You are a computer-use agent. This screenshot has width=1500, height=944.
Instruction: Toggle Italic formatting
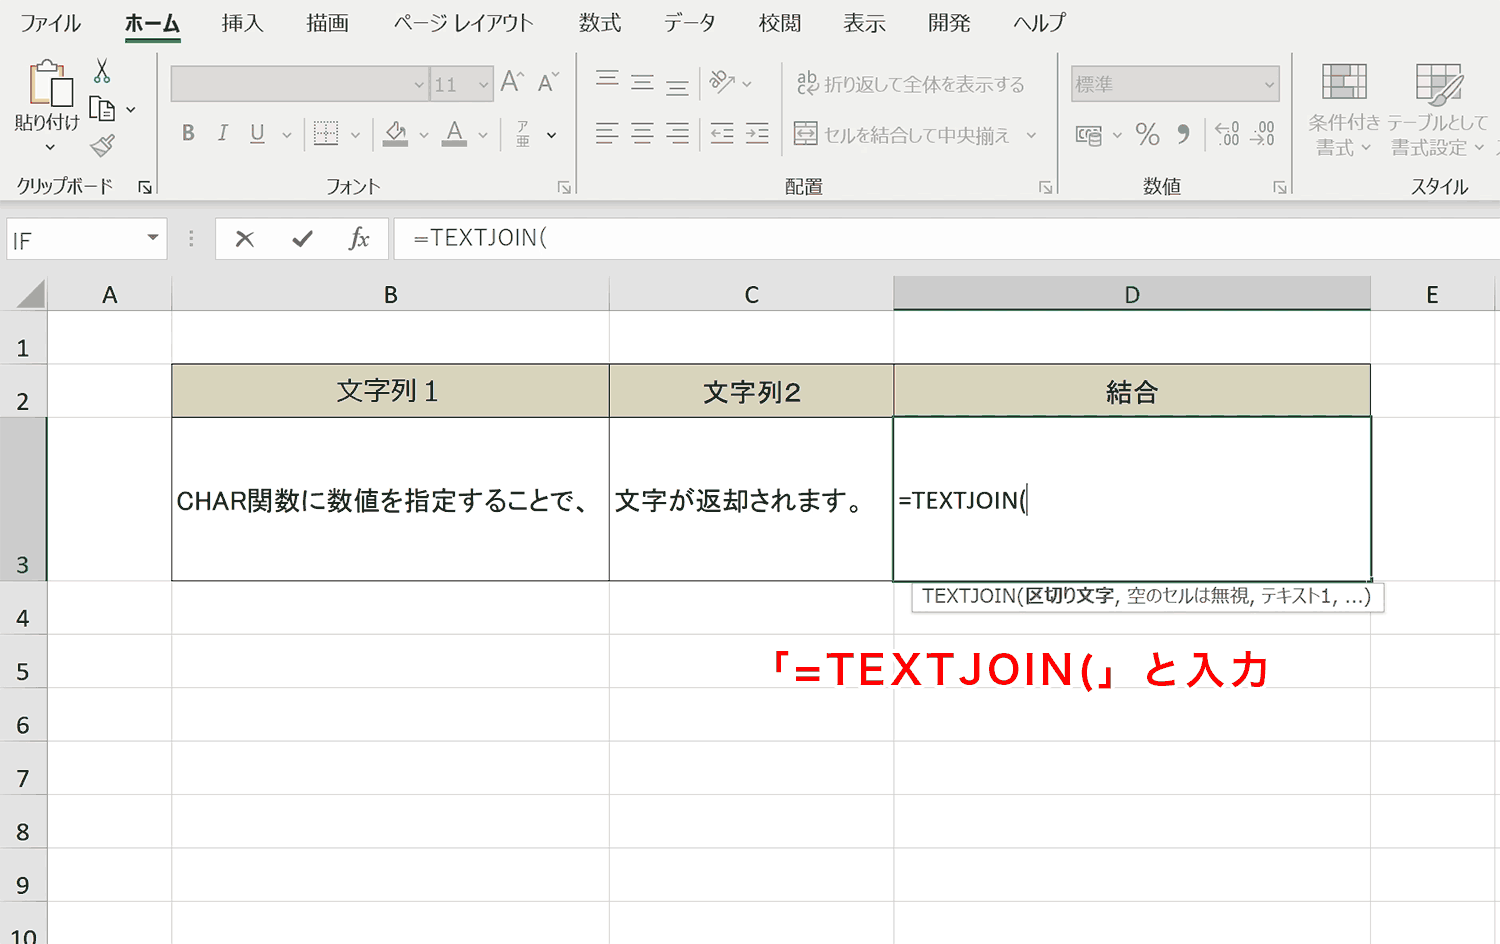223,133
